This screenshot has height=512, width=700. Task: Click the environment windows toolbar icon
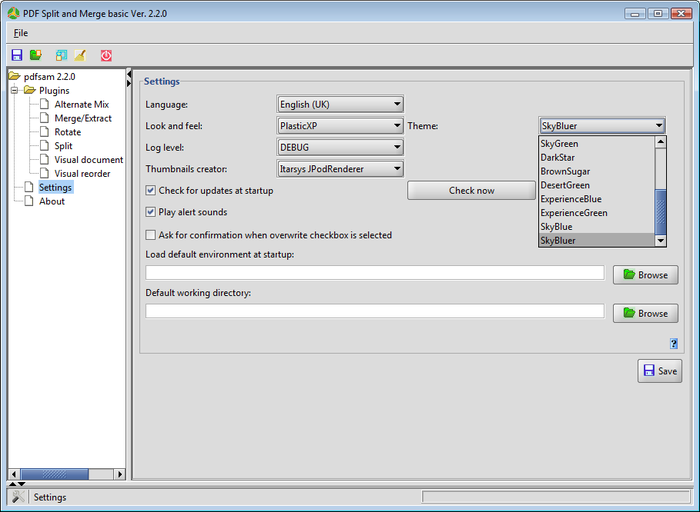click(x=61, y=55)
